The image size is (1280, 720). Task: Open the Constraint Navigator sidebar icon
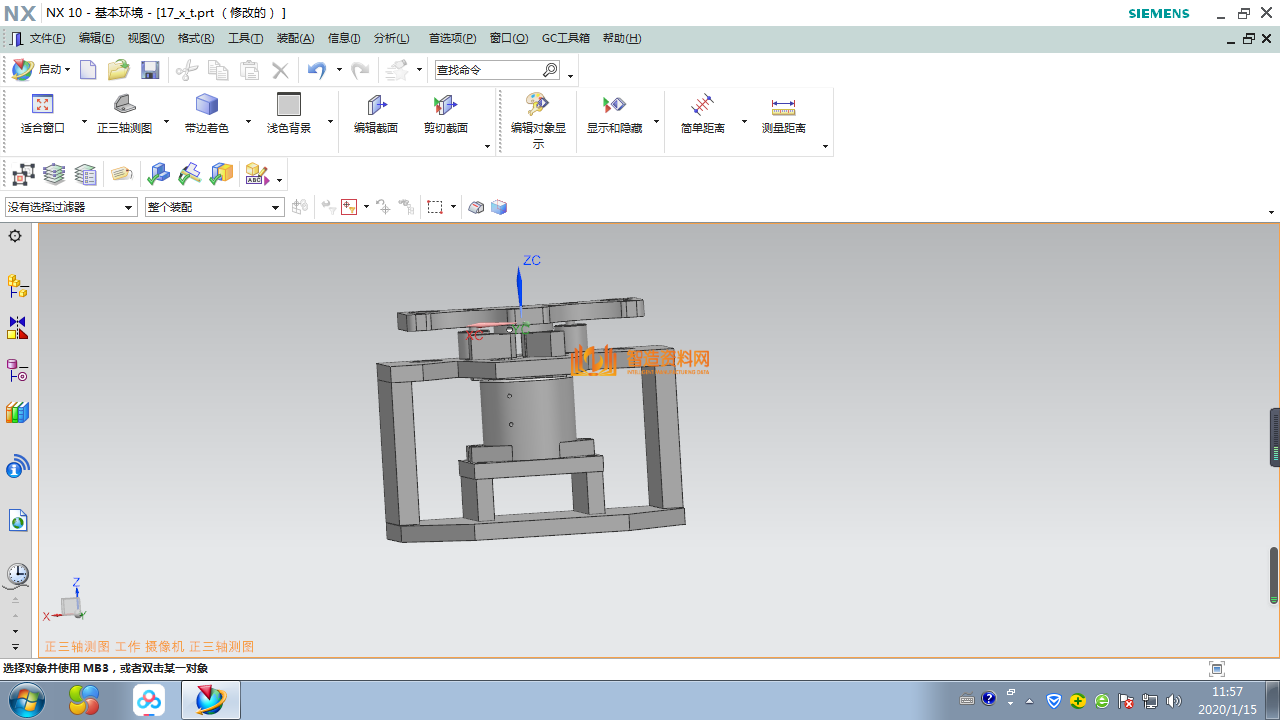click(x=17, y=328)
